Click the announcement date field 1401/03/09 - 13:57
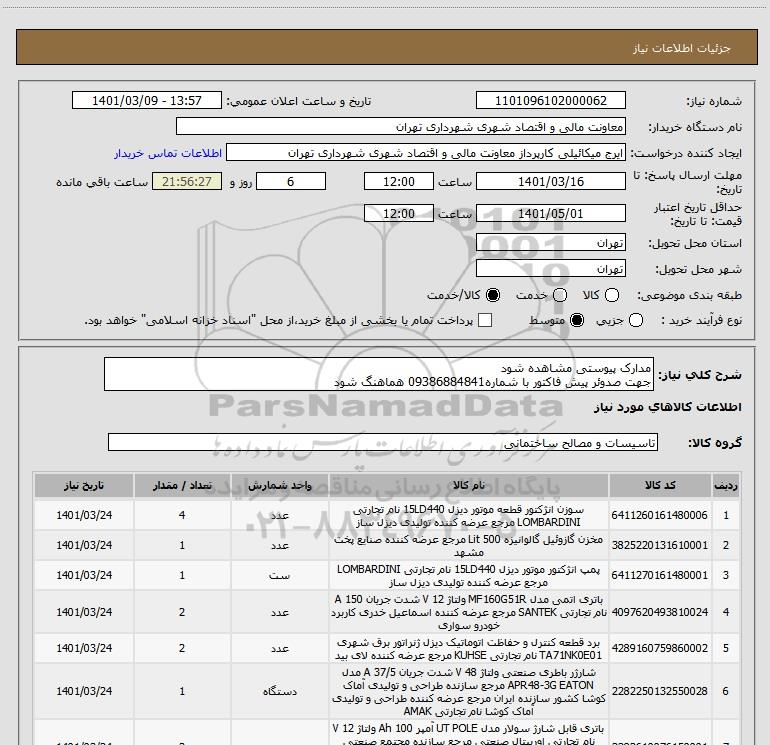The height and width of the screenshot is (745, 770). click(147, 101)
